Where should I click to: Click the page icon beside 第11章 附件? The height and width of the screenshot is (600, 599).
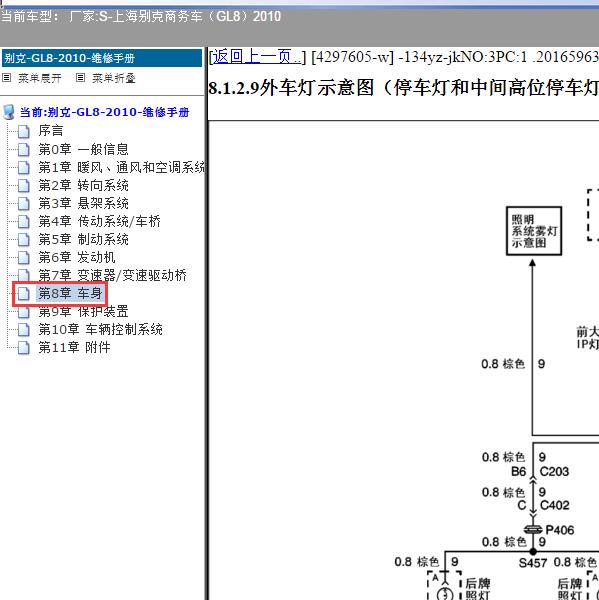coord(24,347)
